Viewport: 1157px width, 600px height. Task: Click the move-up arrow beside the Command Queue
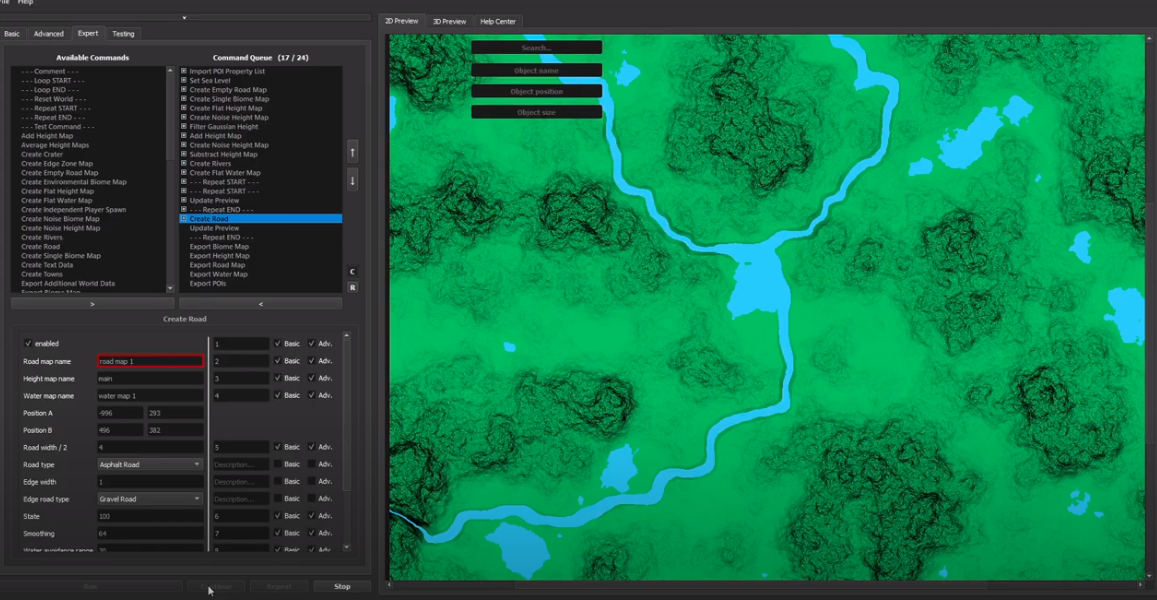coord(352,151)
